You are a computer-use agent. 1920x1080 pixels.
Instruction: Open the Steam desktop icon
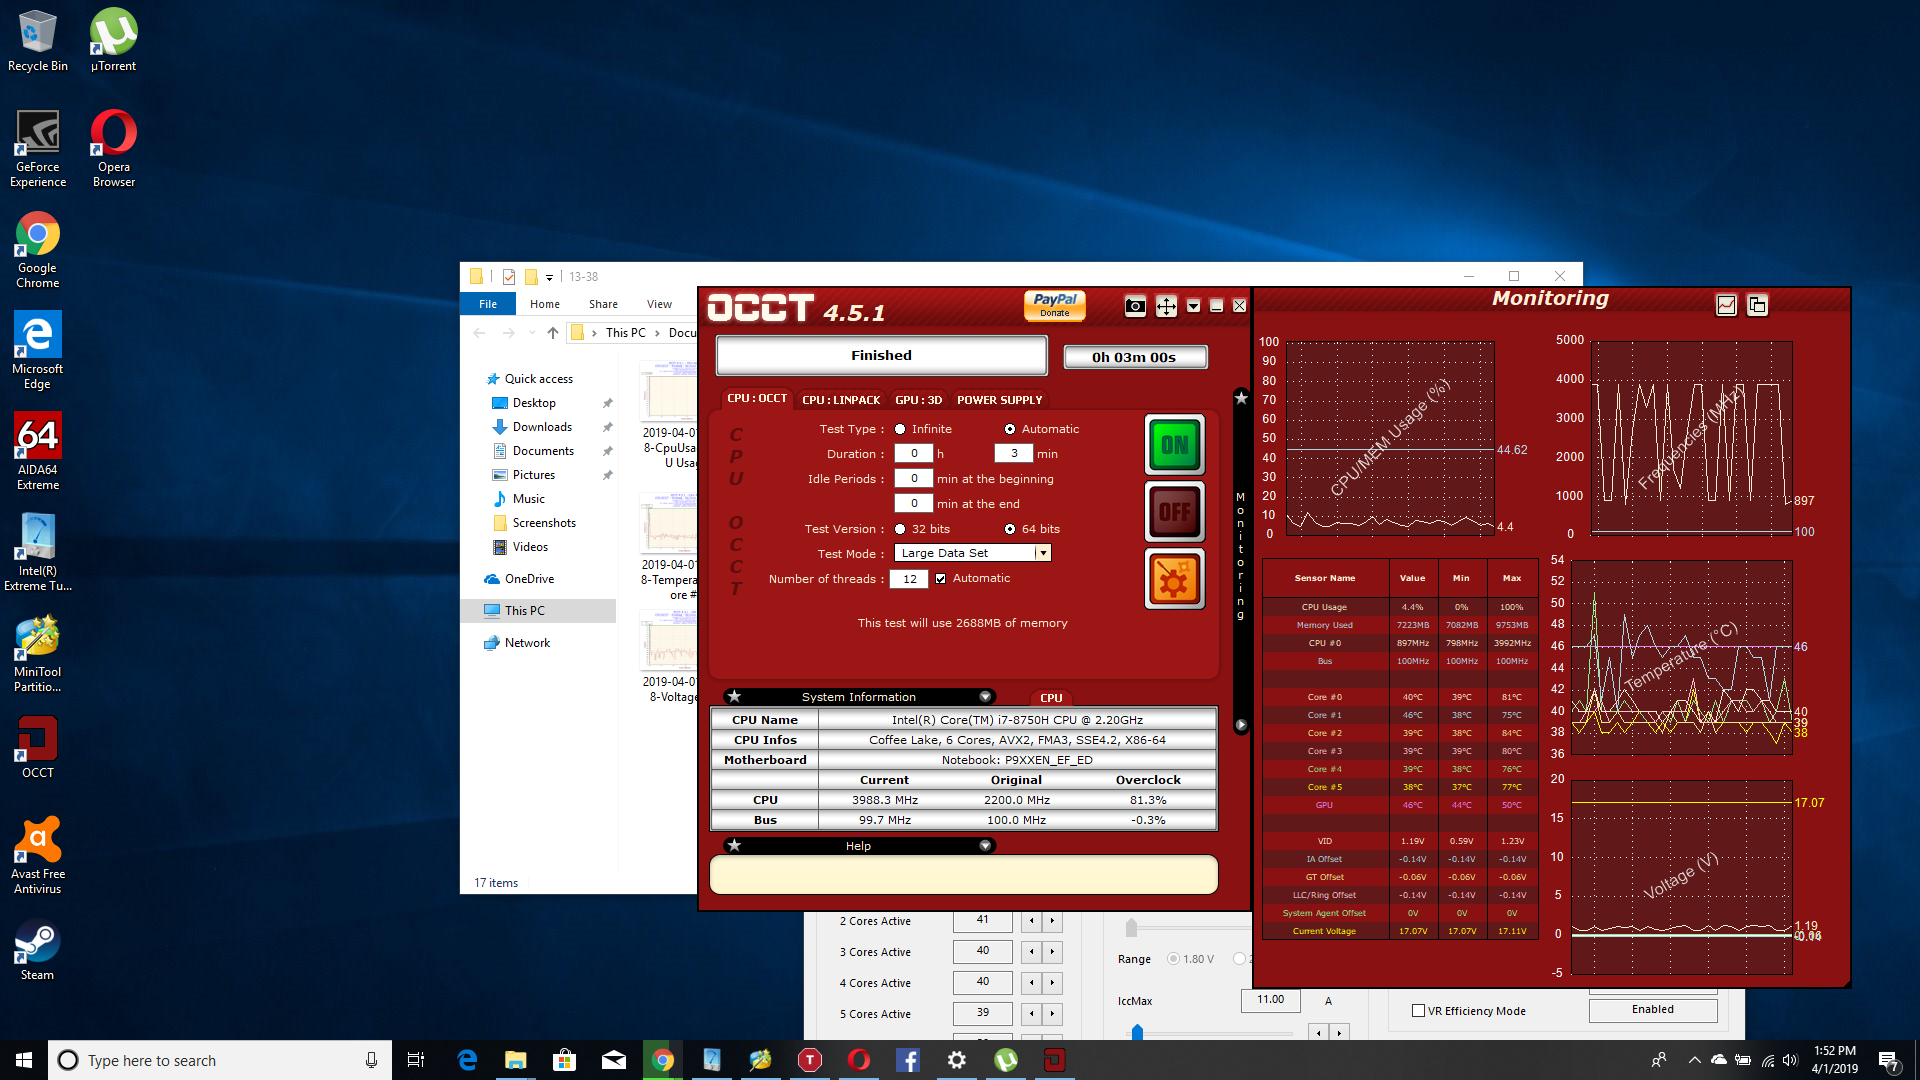[x=38, y=950]
